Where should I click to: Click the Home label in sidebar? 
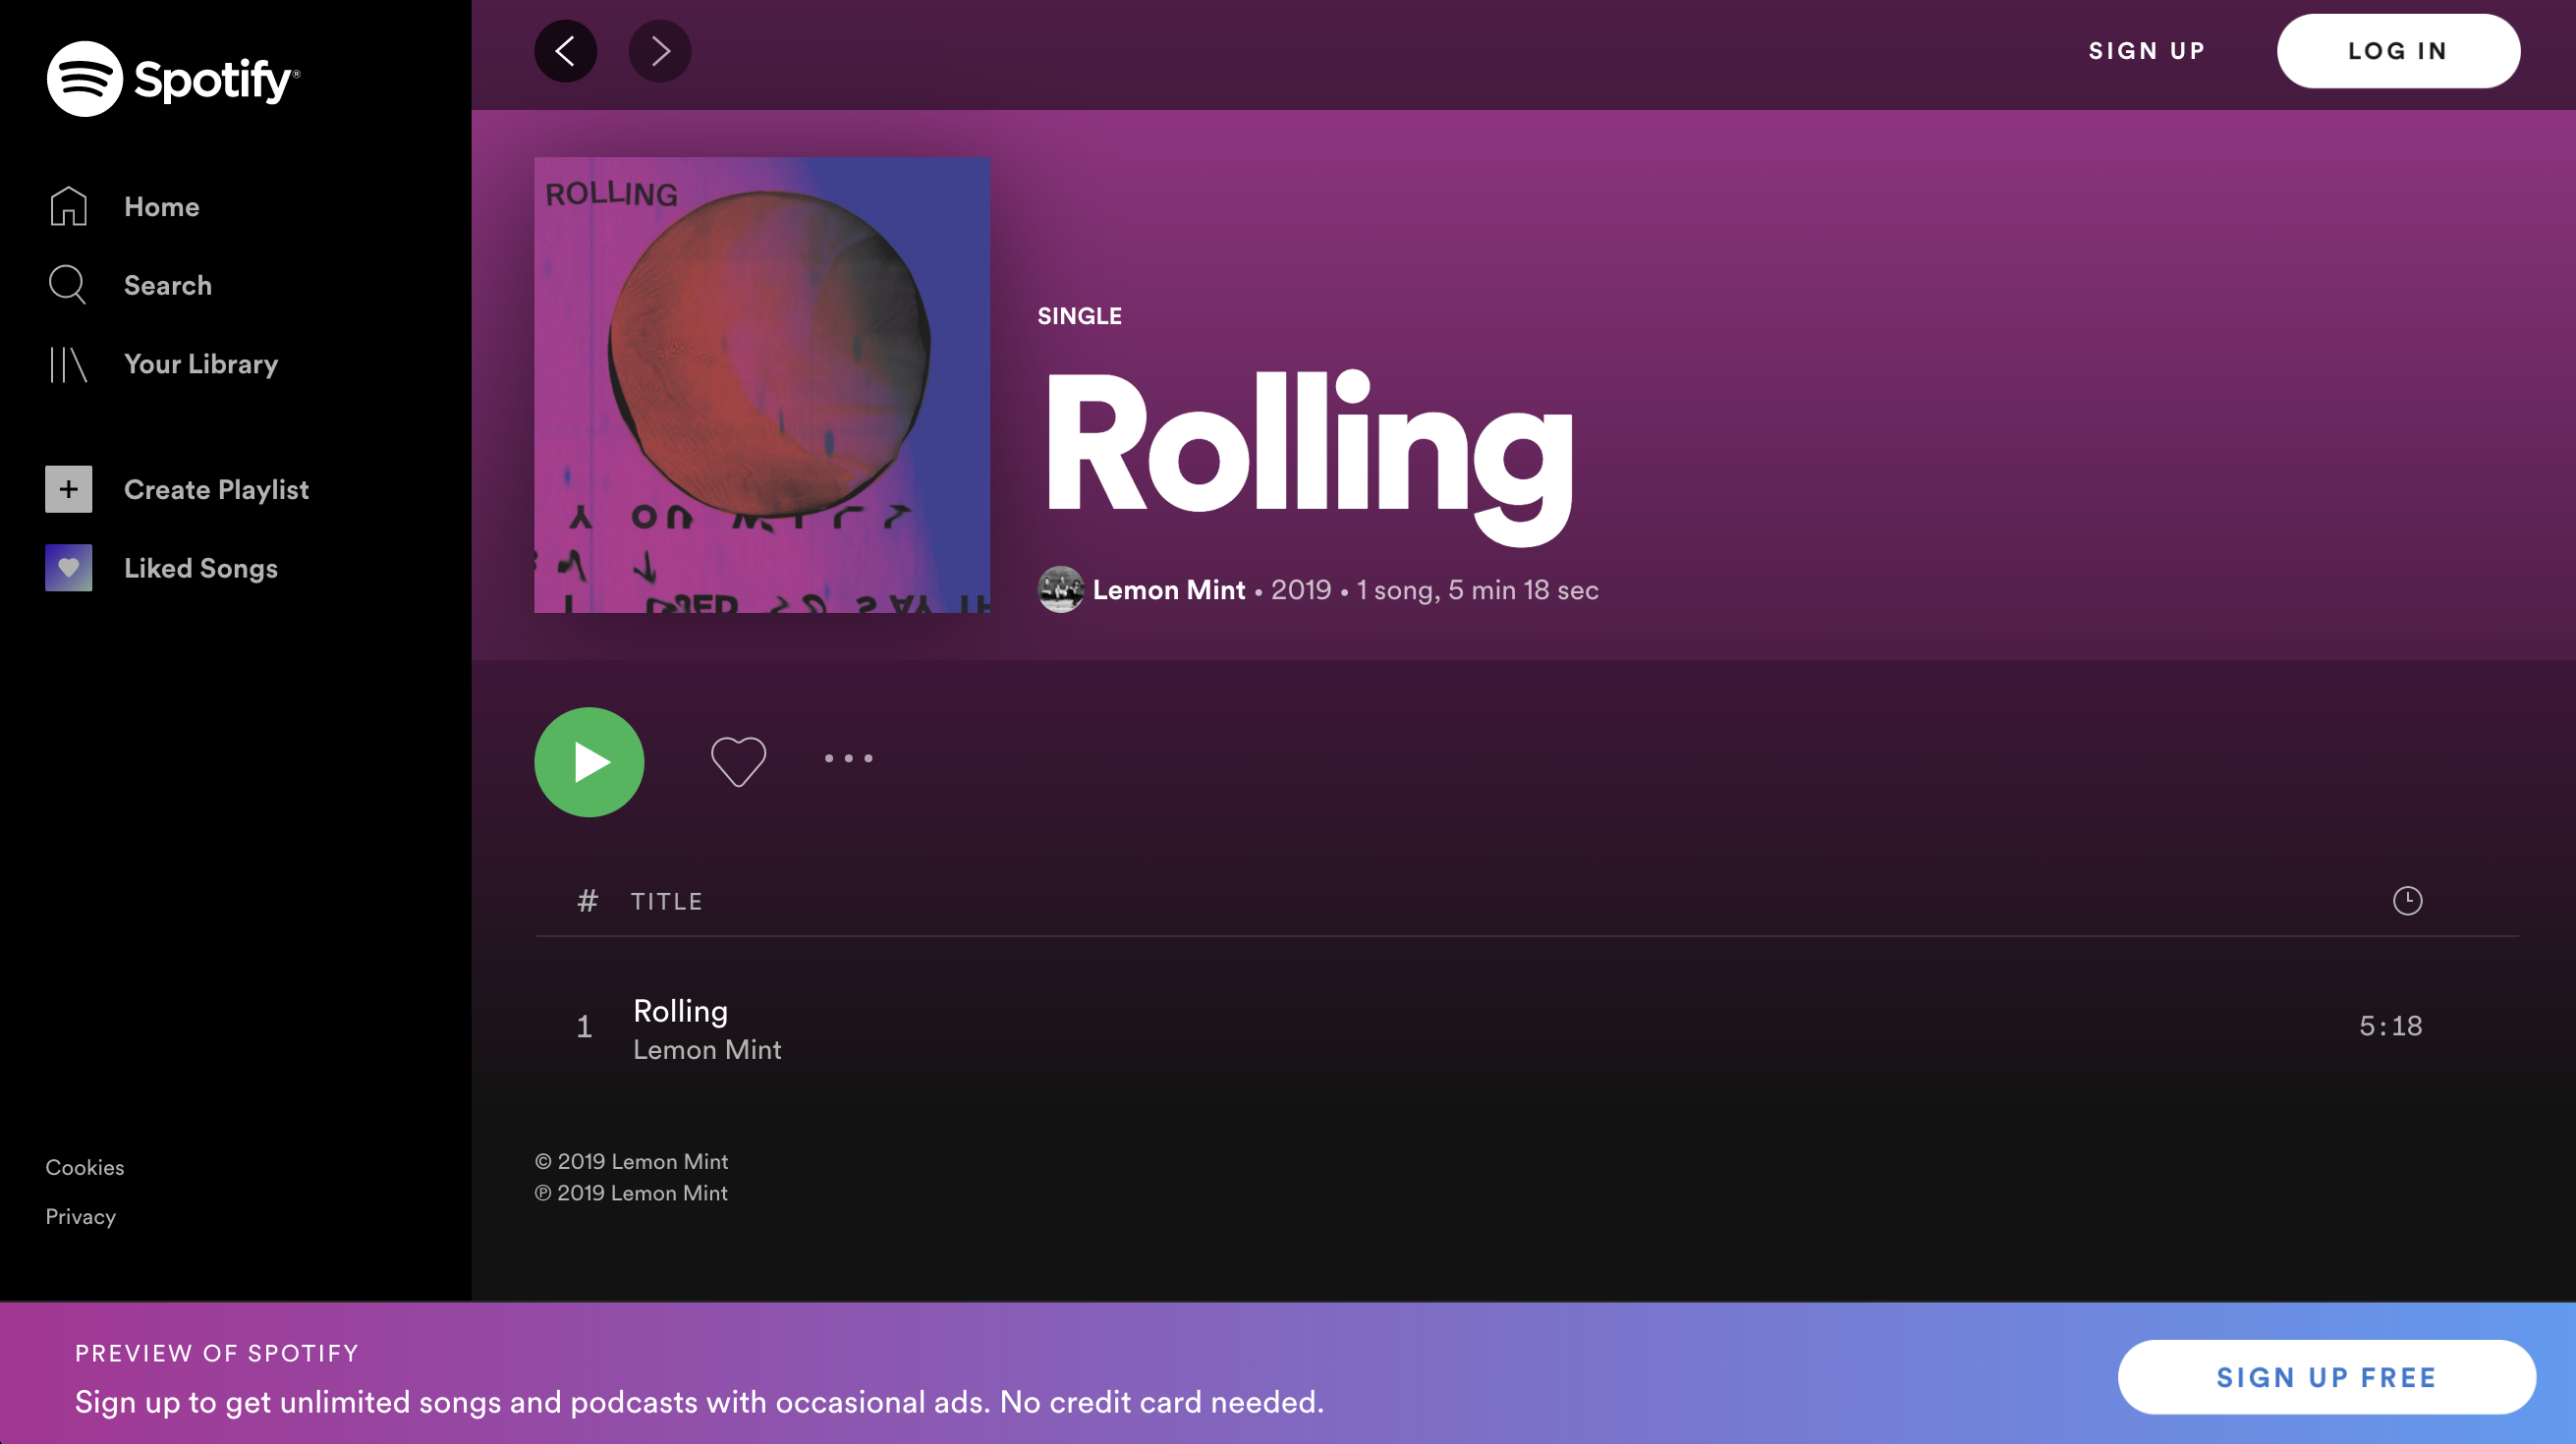(162, 207)
